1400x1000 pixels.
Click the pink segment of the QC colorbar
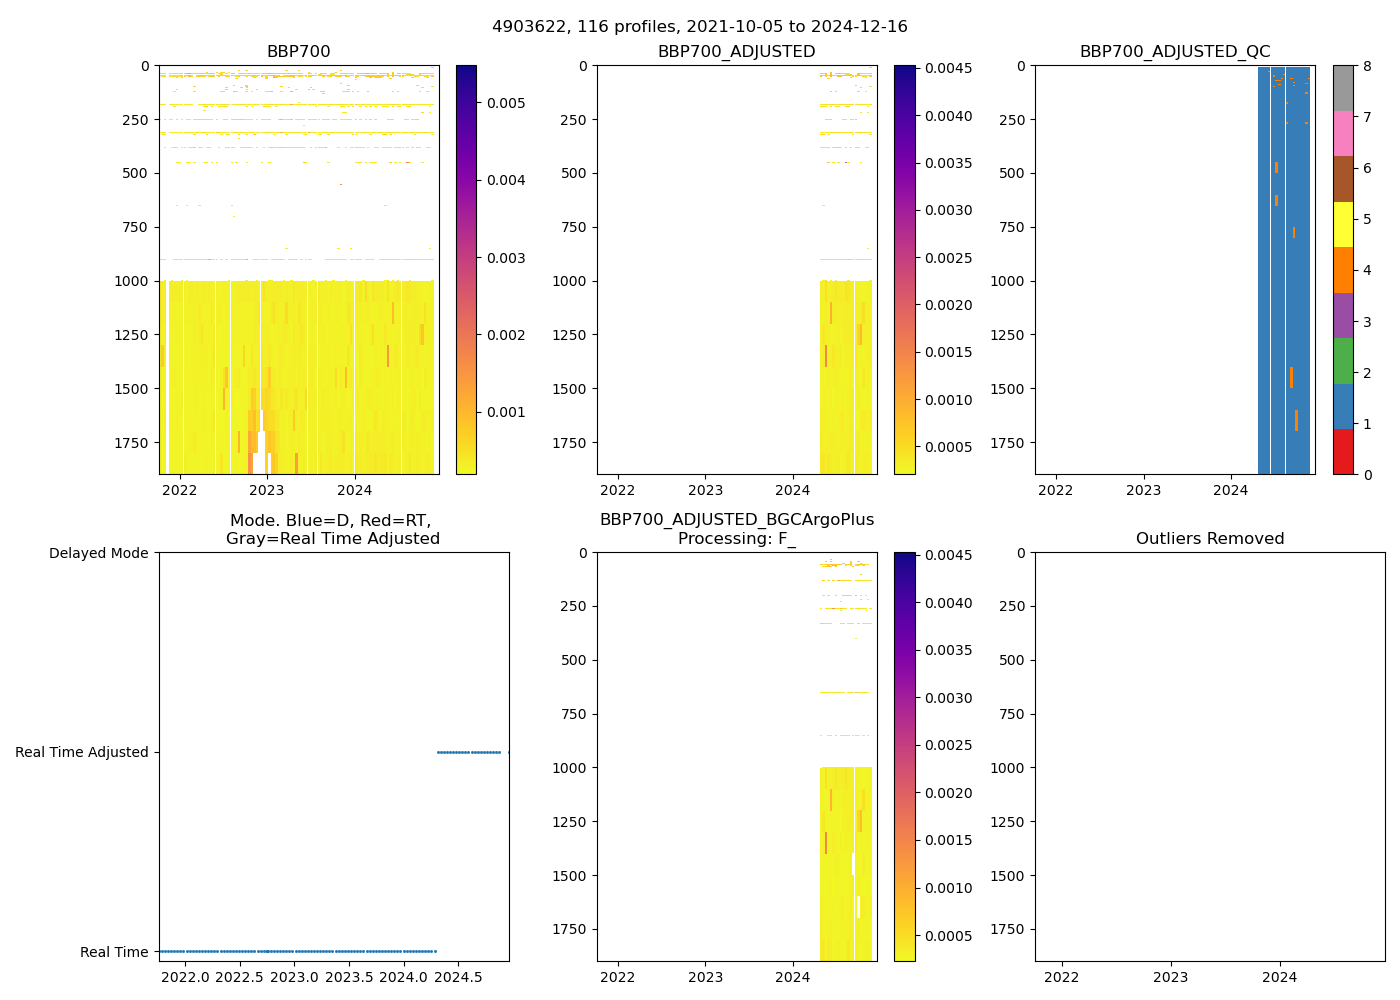tap(1343, 134)
